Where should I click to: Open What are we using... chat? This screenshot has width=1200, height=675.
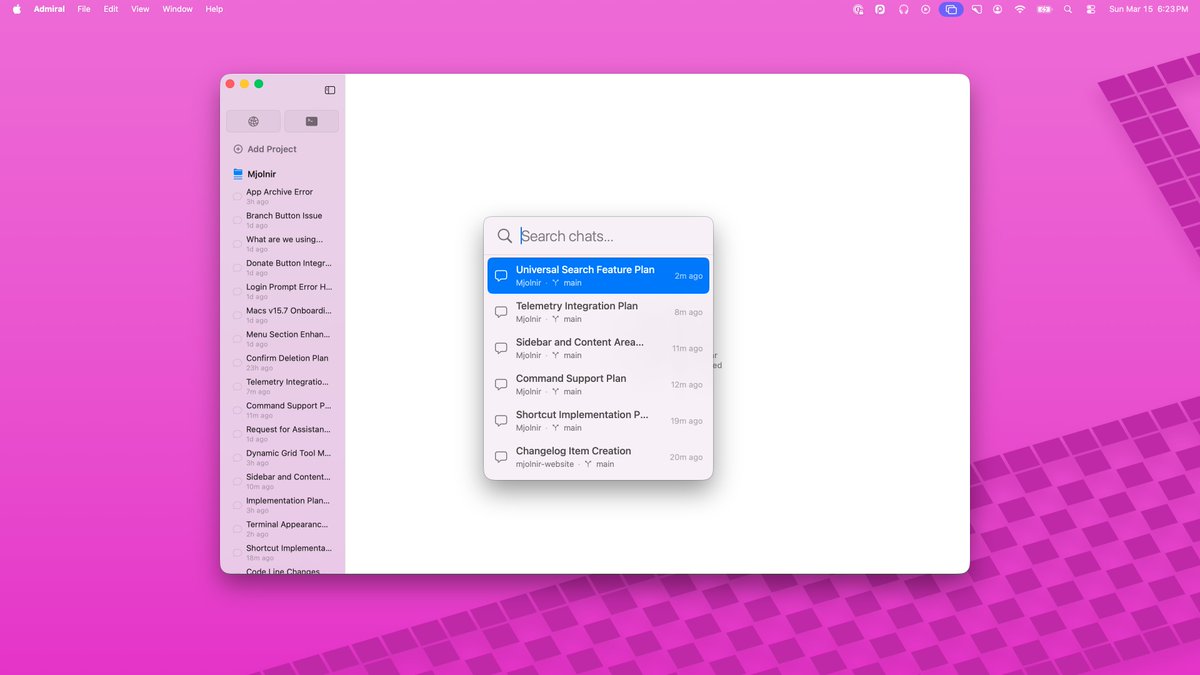tap(283, 244)
